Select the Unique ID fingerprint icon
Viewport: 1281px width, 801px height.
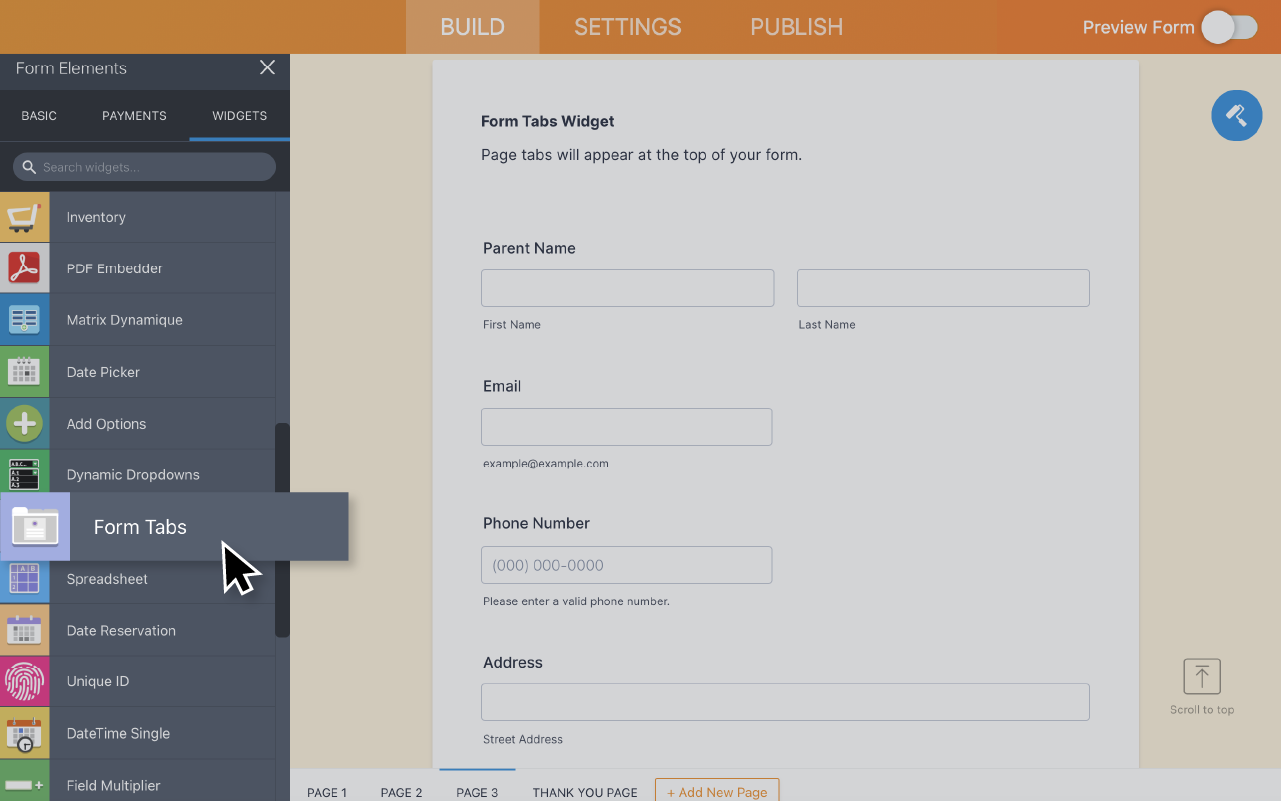point(24,681)
